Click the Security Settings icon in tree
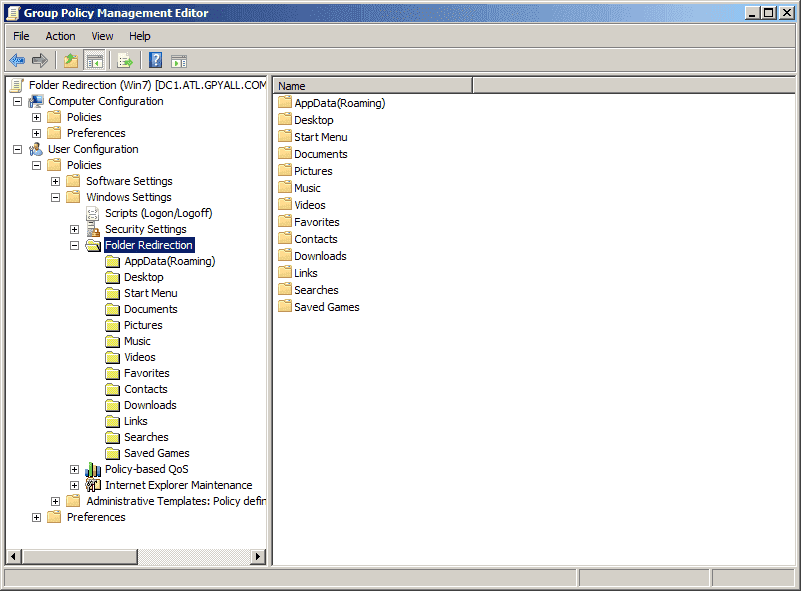Image resolution: width=801 pixels, height=591 pixels. (x=92, y=229)
